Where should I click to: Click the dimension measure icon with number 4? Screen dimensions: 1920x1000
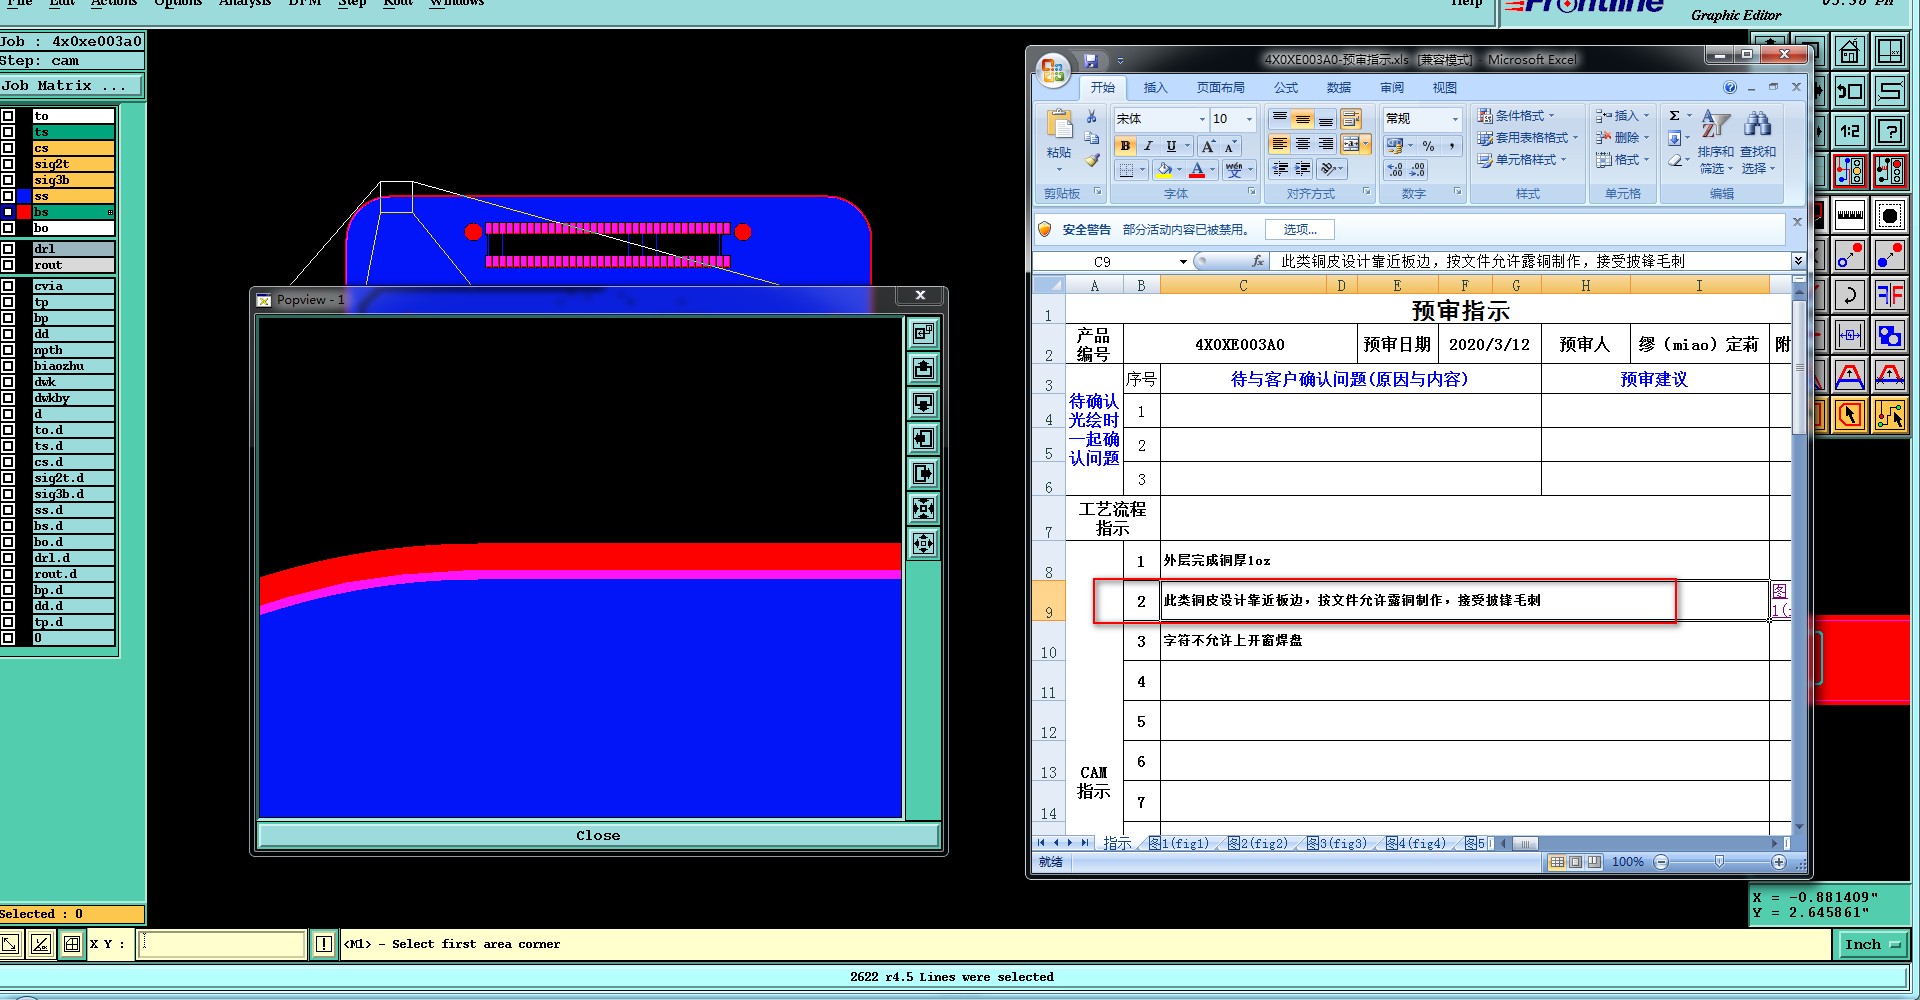click(x=1850, y=335)
